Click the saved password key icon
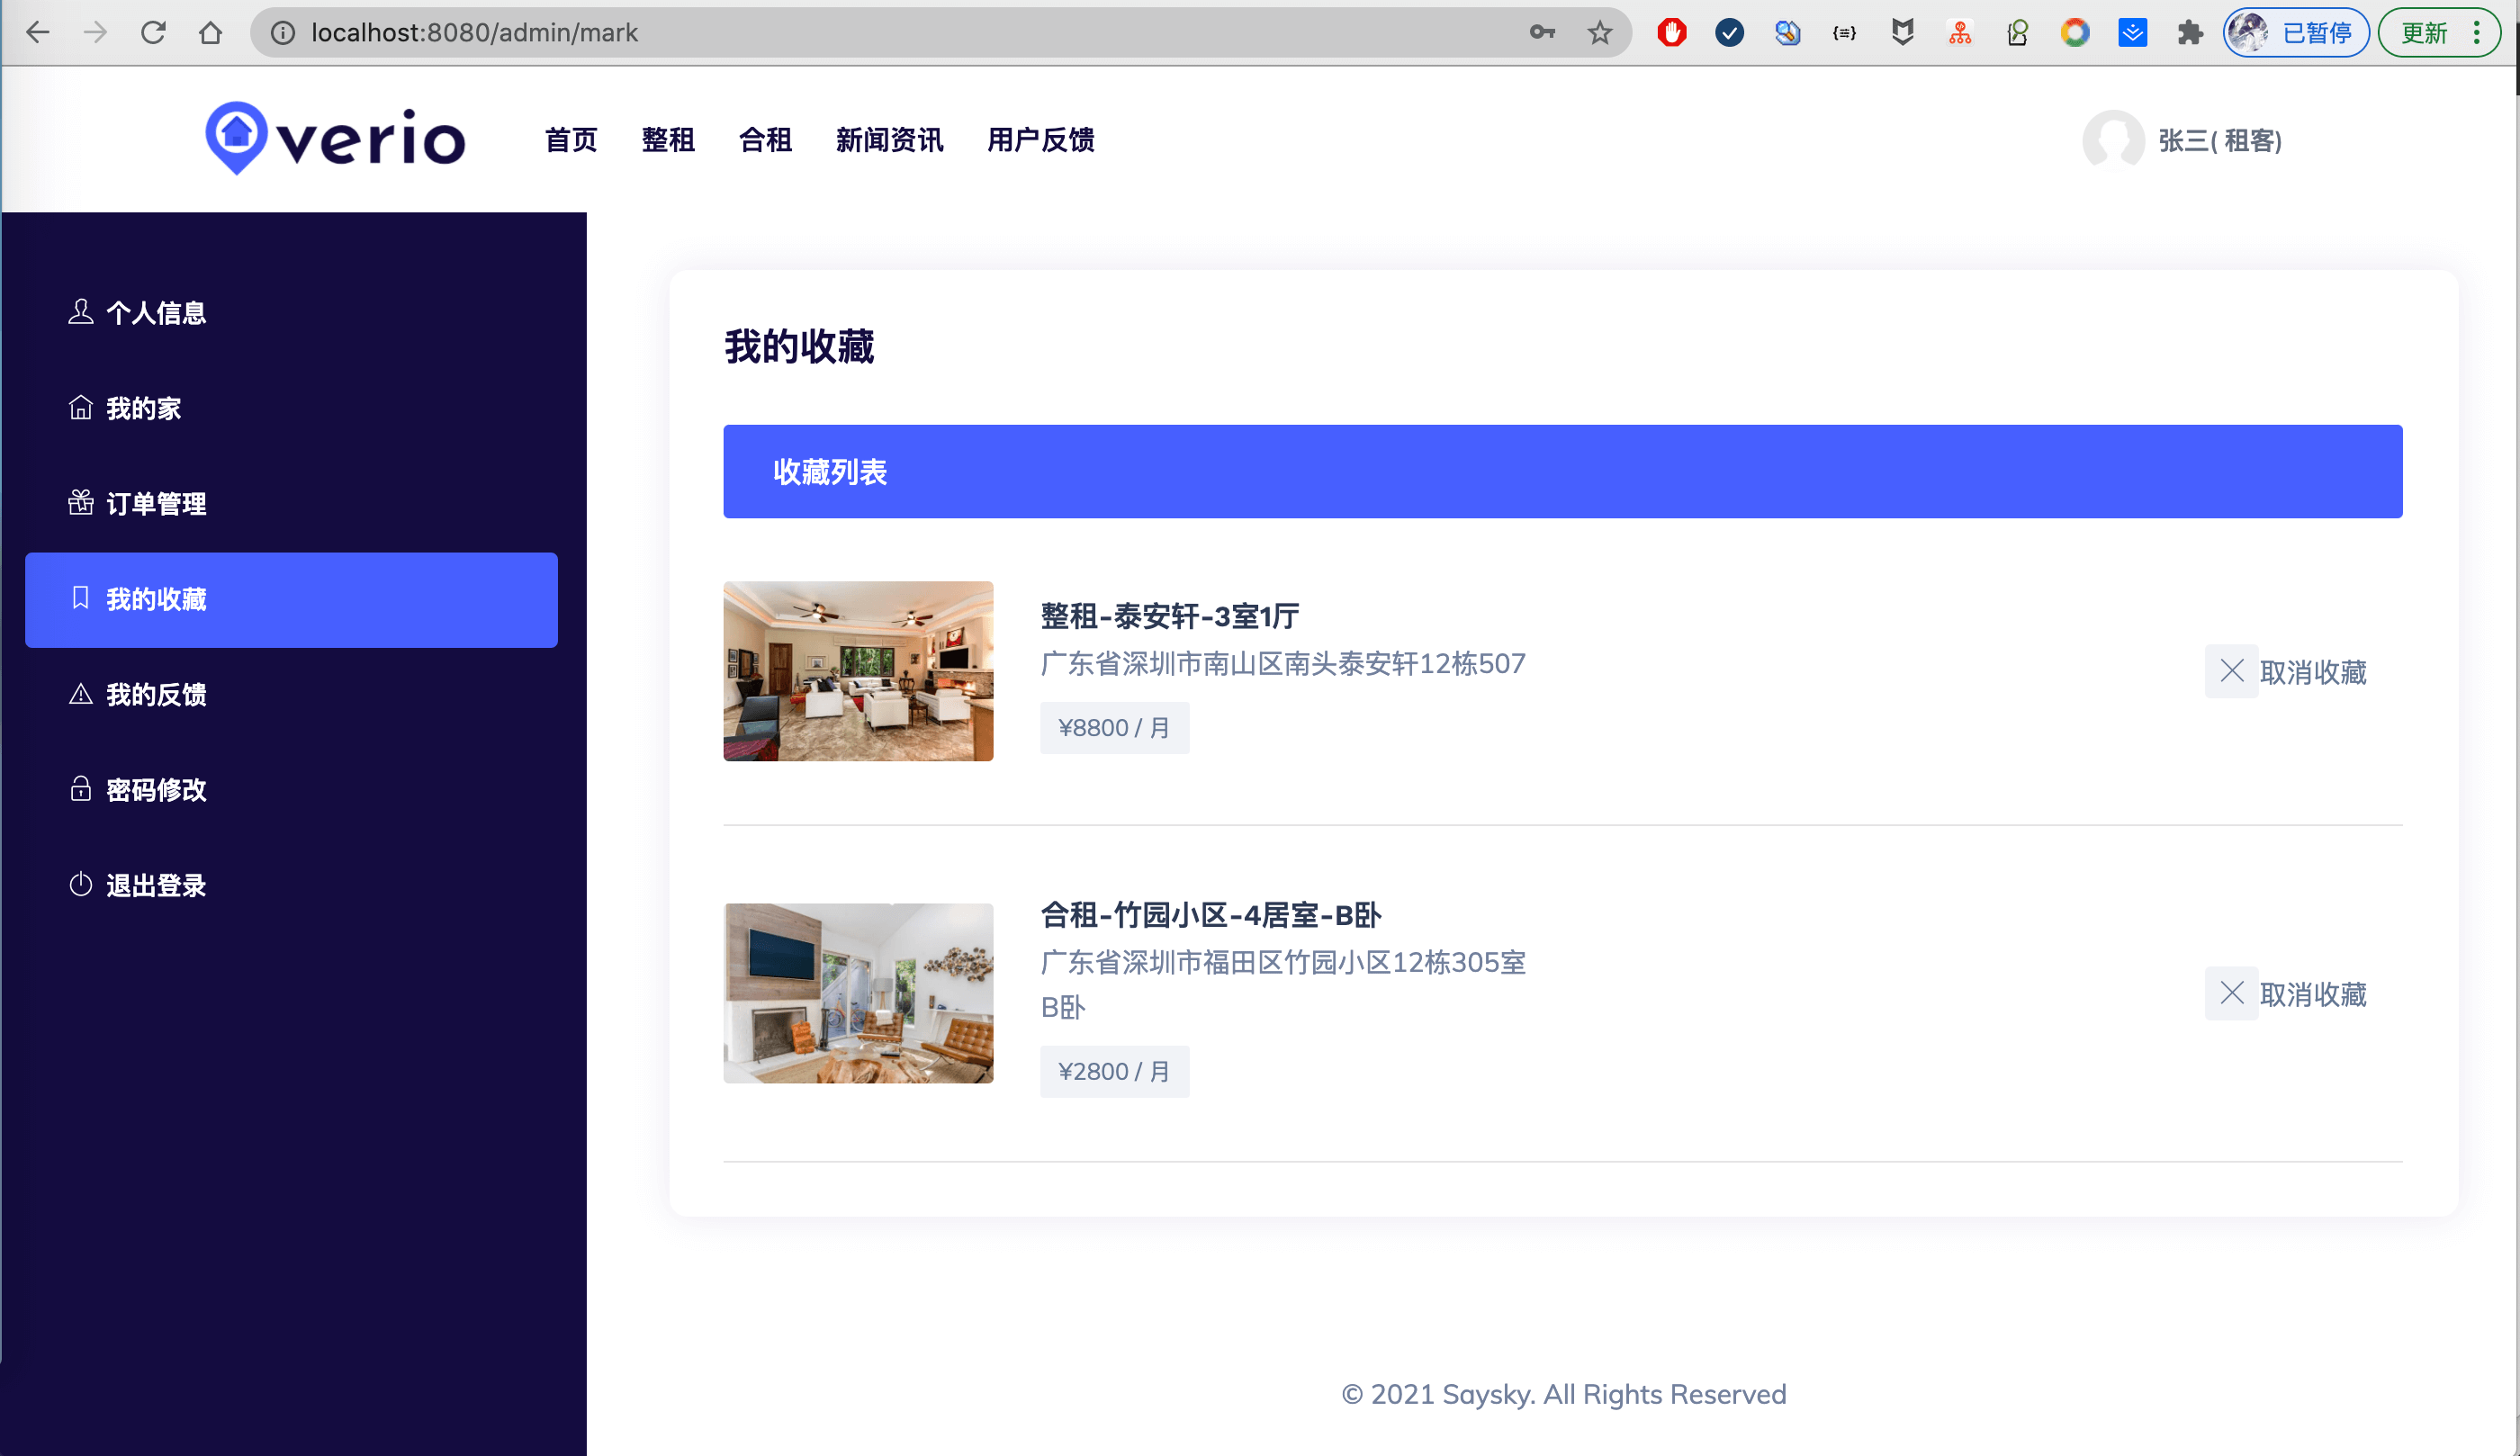 click(x=1542, y=33)
